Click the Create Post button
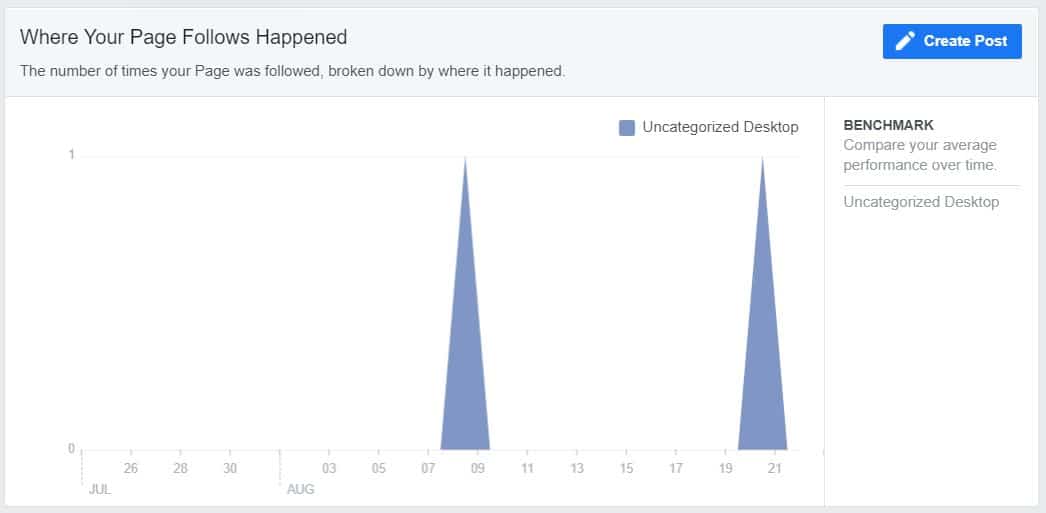The height and width of the screenshot is (513, 1046). tap(952, 41)
